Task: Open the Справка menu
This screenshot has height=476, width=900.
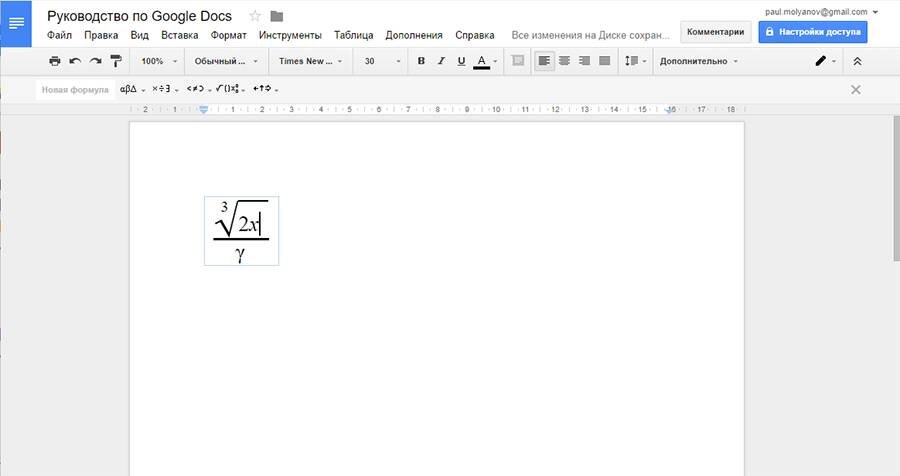Action: (475, 35)
